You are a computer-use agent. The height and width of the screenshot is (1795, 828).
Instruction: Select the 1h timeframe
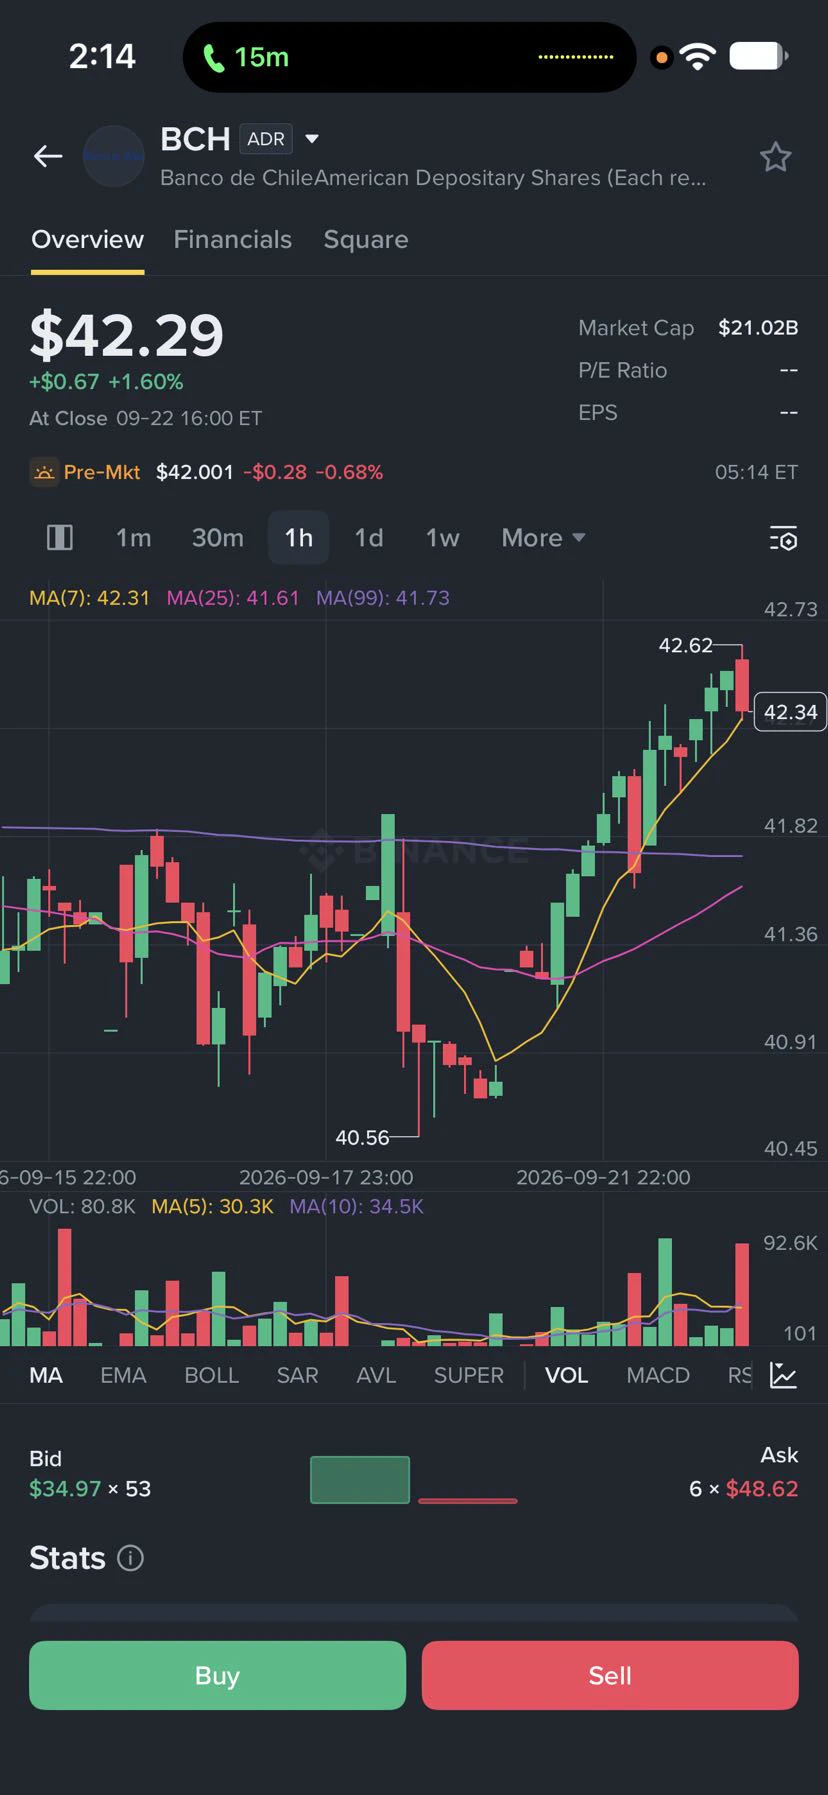click(x=299, y=538)
